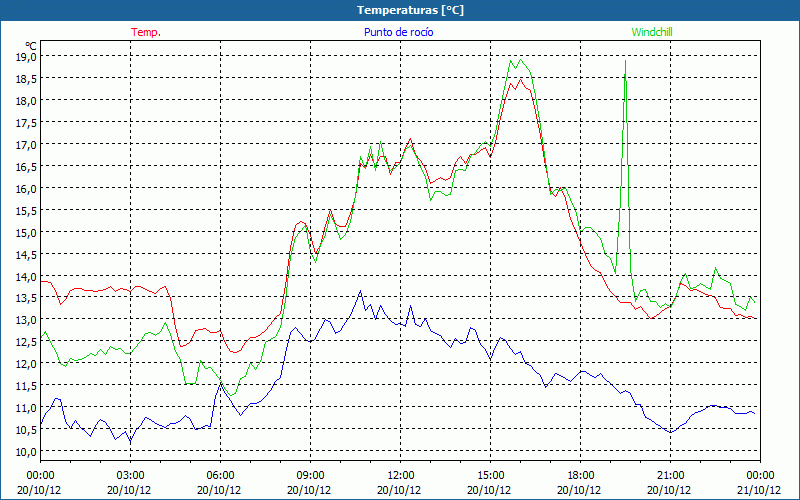This screenshot has width=800, height=500.
Task: Click the 10,5 value on the y-axis
Action: 26,430
